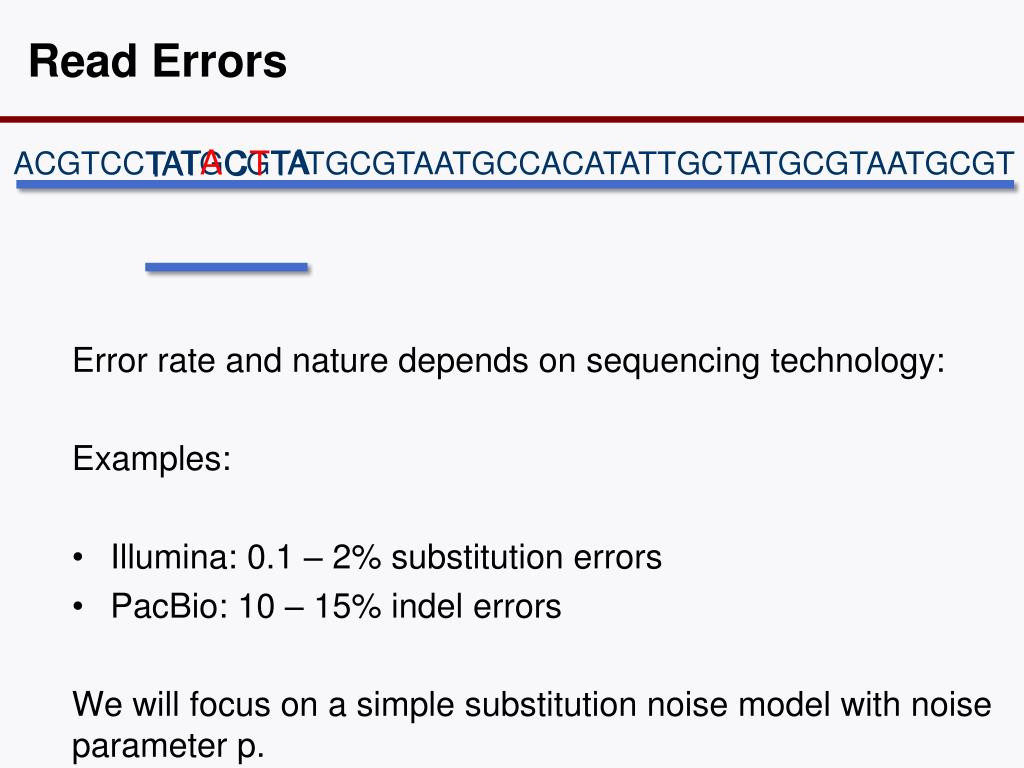
Task: Click the bullet before PacBio
Action: pos(78,607)
